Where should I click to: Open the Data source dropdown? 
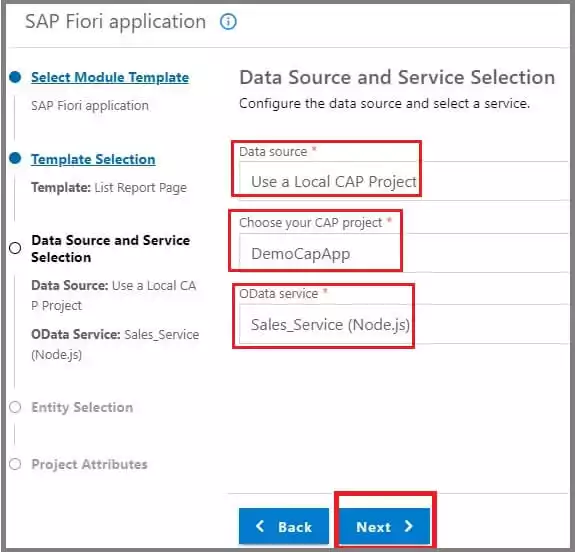pyautogui.click(x=403, y=181)
